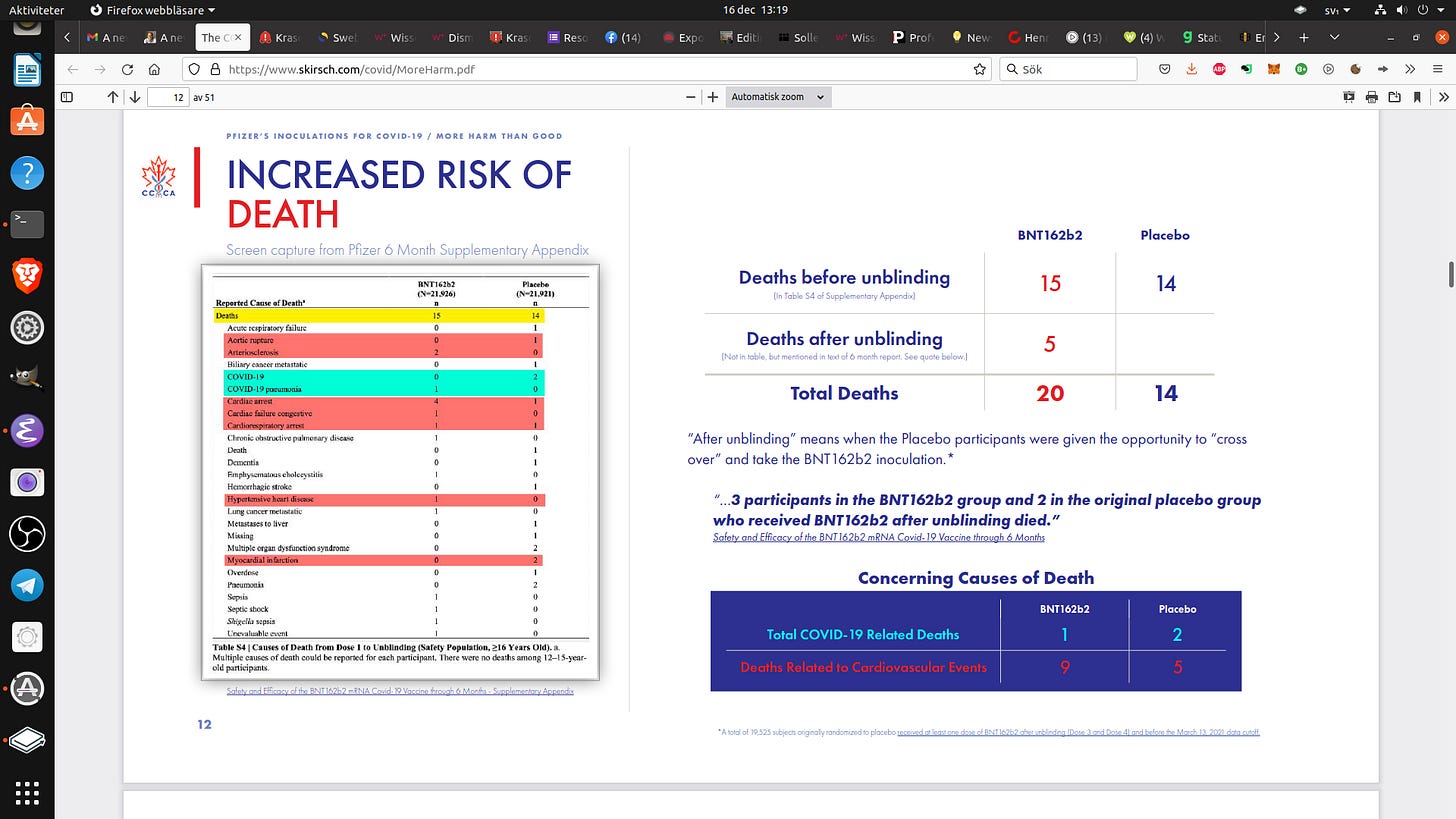Image resolution: width=1456 pixels, height=819 pixels.
Task: Switch to the 'Henr' tab
Action: [x=1030, y=37]
